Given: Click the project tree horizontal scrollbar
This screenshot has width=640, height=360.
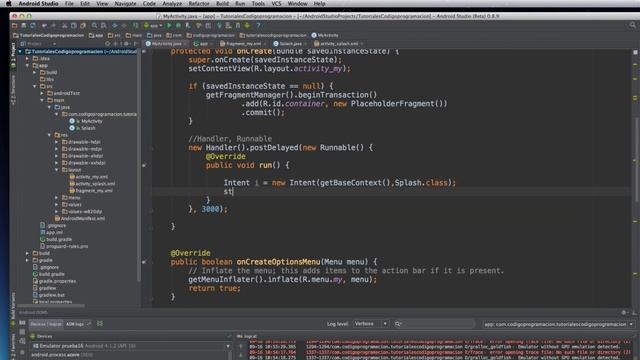Looking at the screenshot, I should 51,305.
